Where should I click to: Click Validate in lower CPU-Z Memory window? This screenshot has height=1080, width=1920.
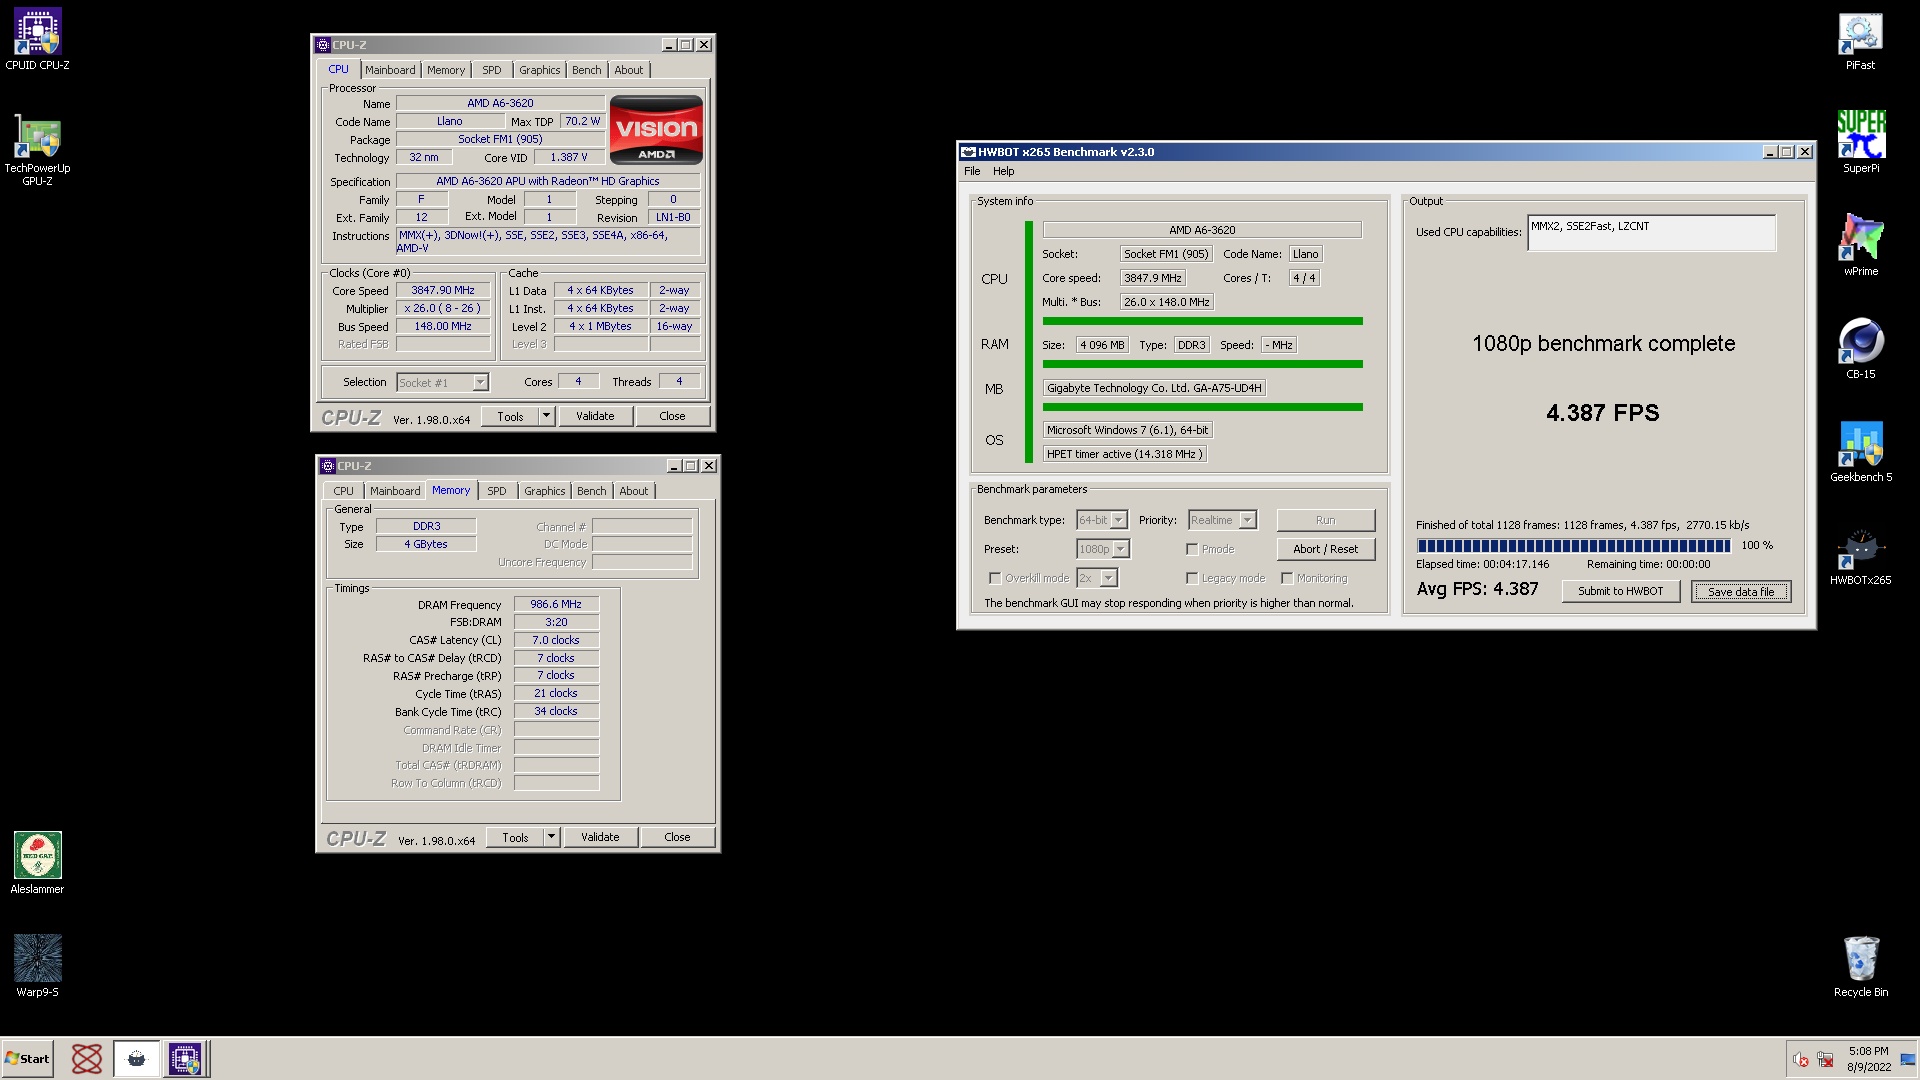(x=600, y=837)
